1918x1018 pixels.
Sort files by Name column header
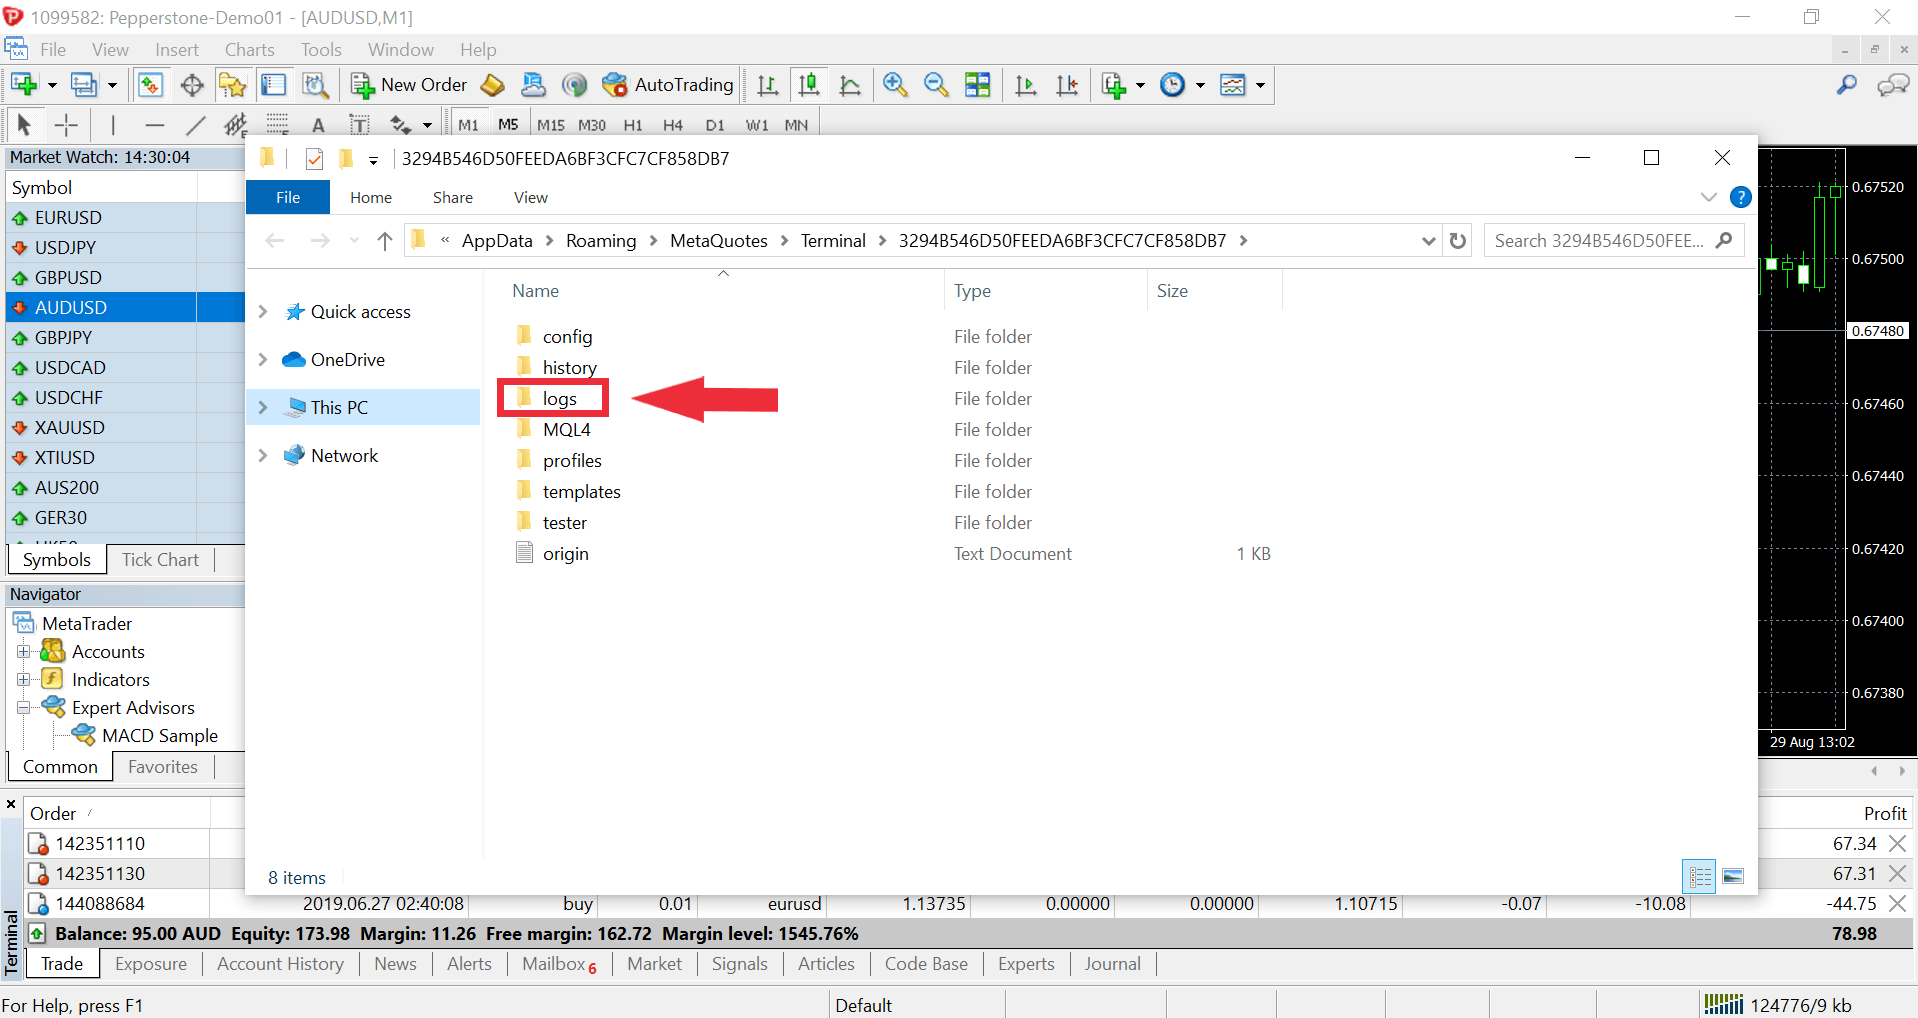point(535,291)
